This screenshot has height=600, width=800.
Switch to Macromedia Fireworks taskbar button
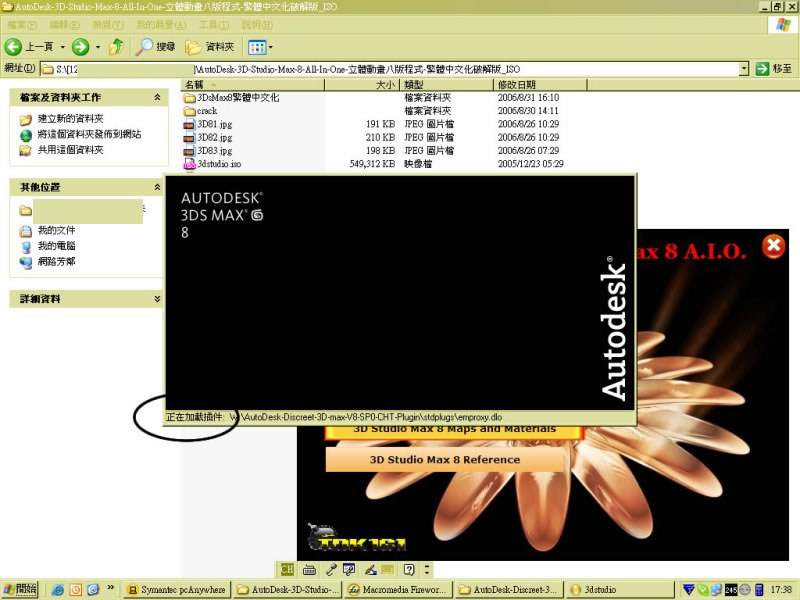click(399, 590)
